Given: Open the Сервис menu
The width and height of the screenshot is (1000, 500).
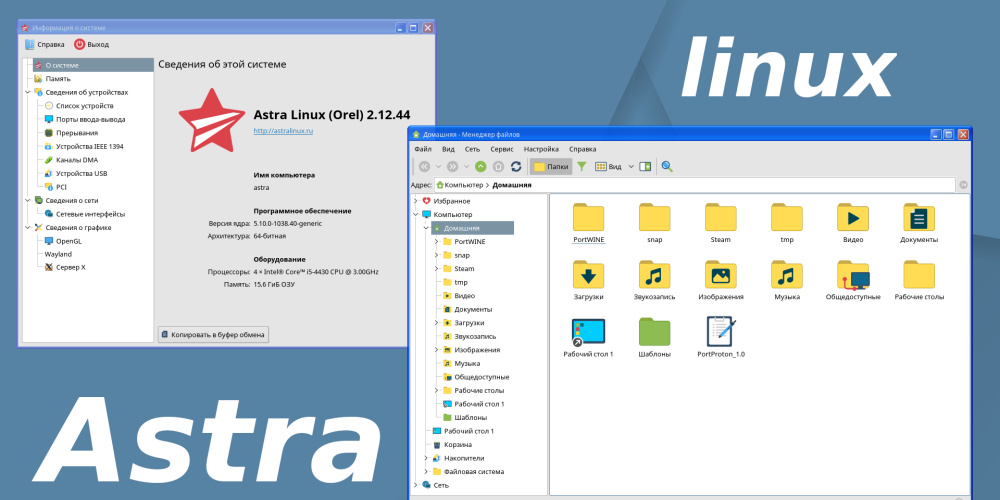Looking at the screenshot, I should (x=502, y=149).
